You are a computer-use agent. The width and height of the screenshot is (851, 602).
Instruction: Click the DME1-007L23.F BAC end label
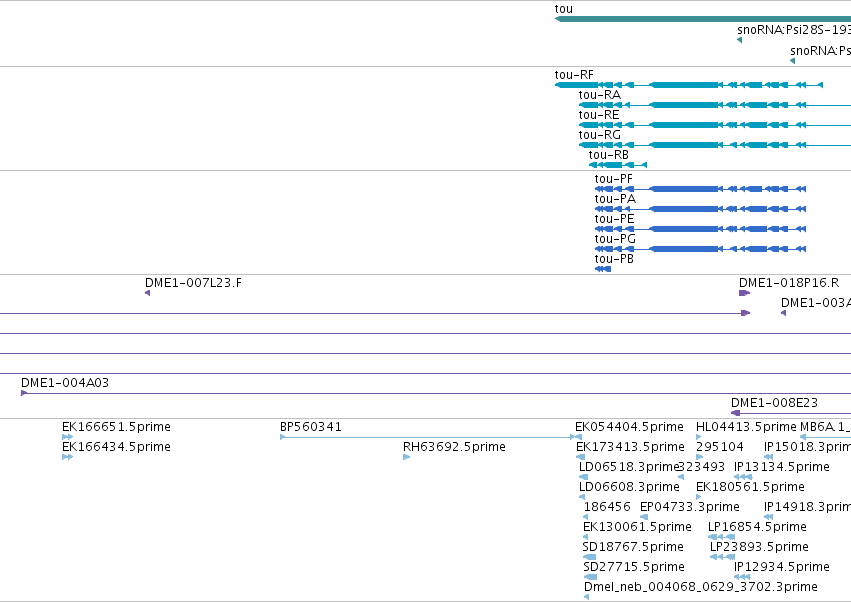coord(193,283)
